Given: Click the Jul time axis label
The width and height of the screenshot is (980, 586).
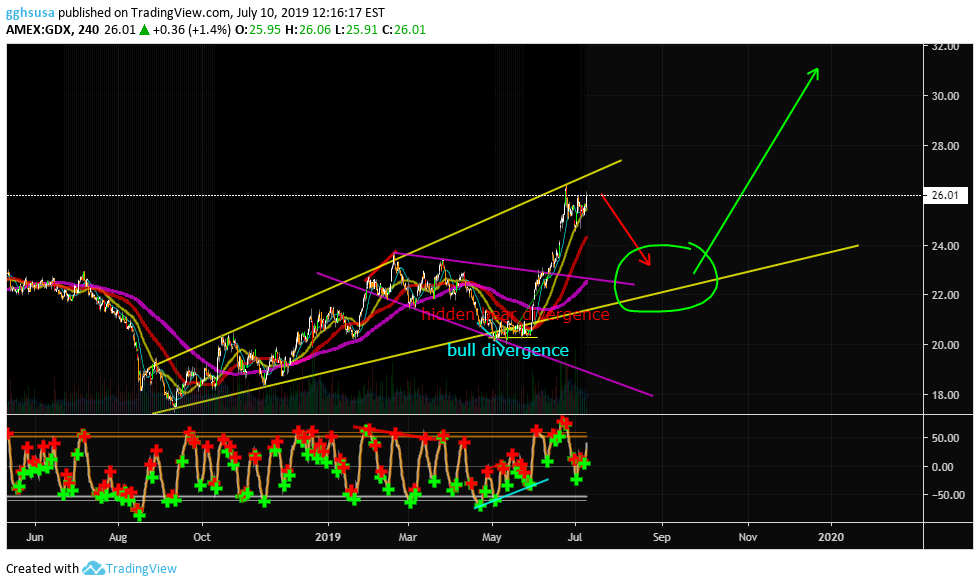Looking at the screenshot, I should (x=575, y=537).
